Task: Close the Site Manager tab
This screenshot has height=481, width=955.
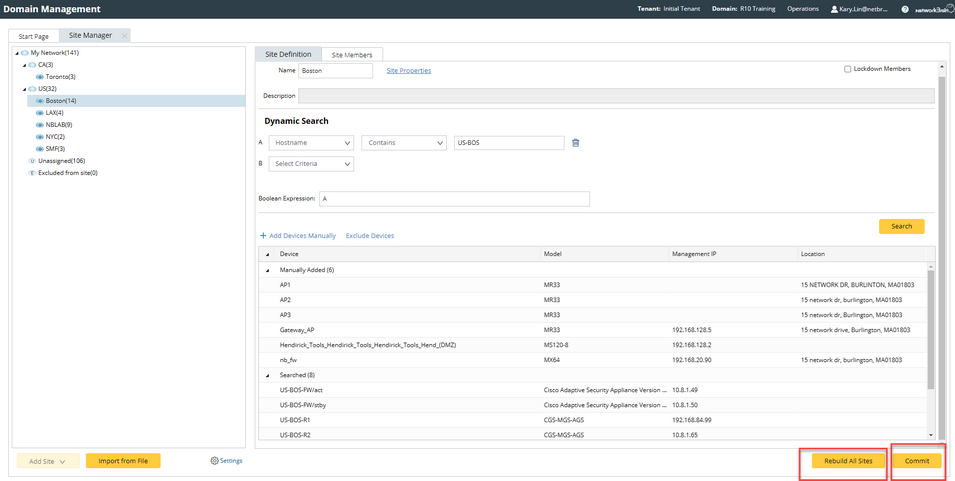Action: pyautogui.click(x=124, y=36)
